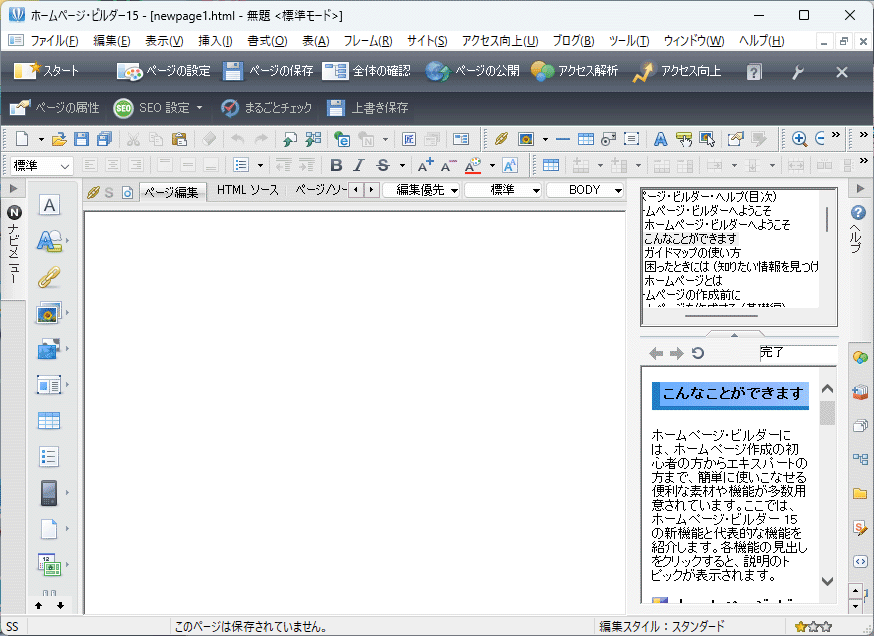Click the save floppy disk toolbar icon
The width and height of the screenshot is (874, 636).
coord(81,139)
